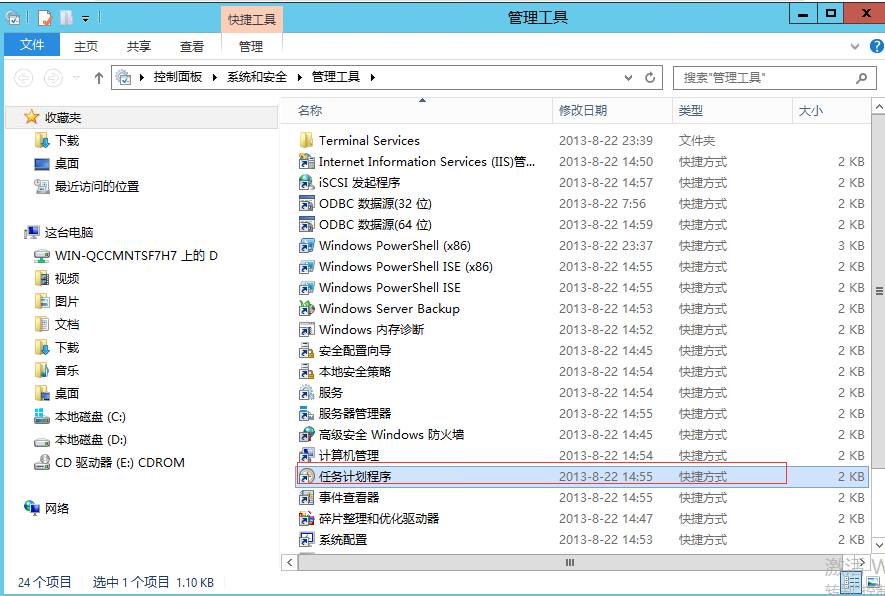Sort by the 大小 column header
Viewport: 885px width, 596px height.
click(x=831, y=110)
